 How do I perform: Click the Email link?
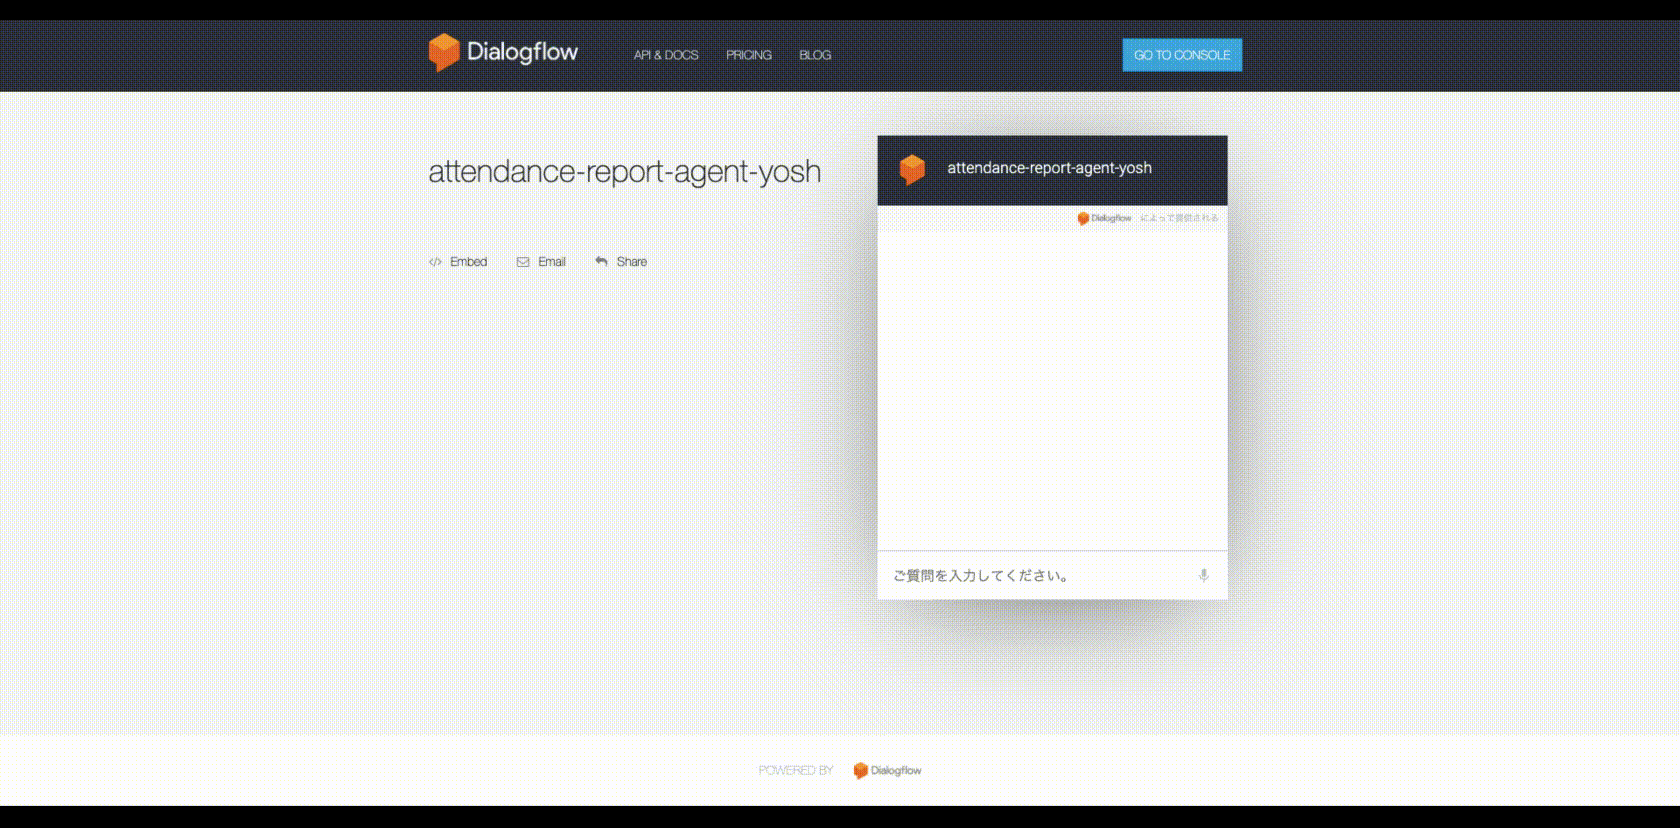click(x=541, y=262)
